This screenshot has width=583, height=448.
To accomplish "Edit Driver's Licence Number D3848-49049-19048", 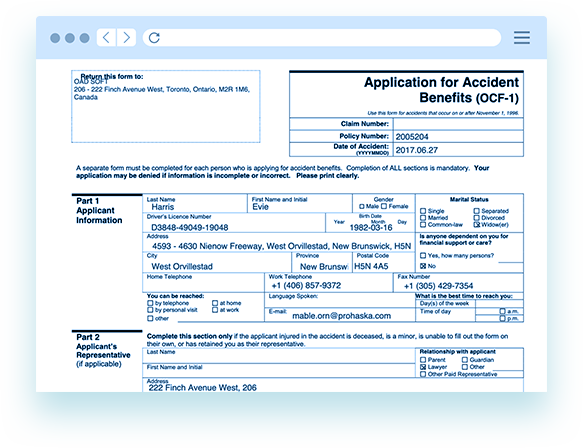I will click(234, 223).
